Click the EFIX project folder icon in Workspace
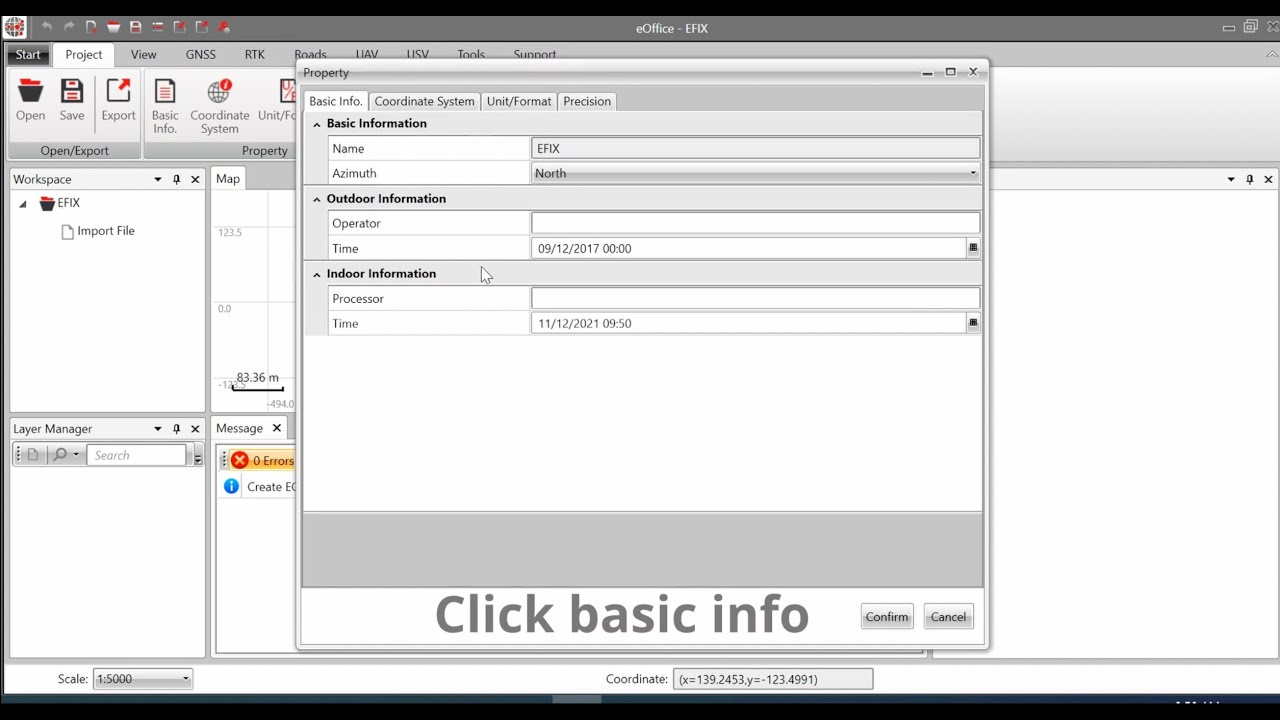This screenshot has height=720, width=1280. (47, 203)
